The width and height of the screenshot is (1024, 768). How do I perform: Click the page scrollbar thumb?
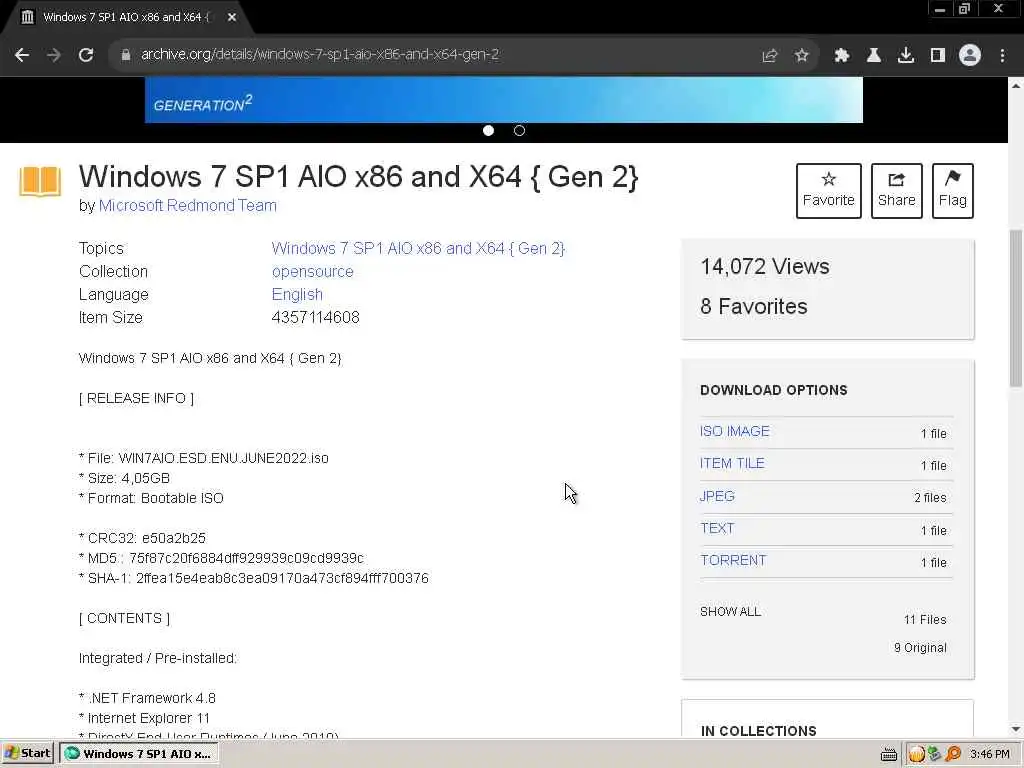coord(1016,308)
